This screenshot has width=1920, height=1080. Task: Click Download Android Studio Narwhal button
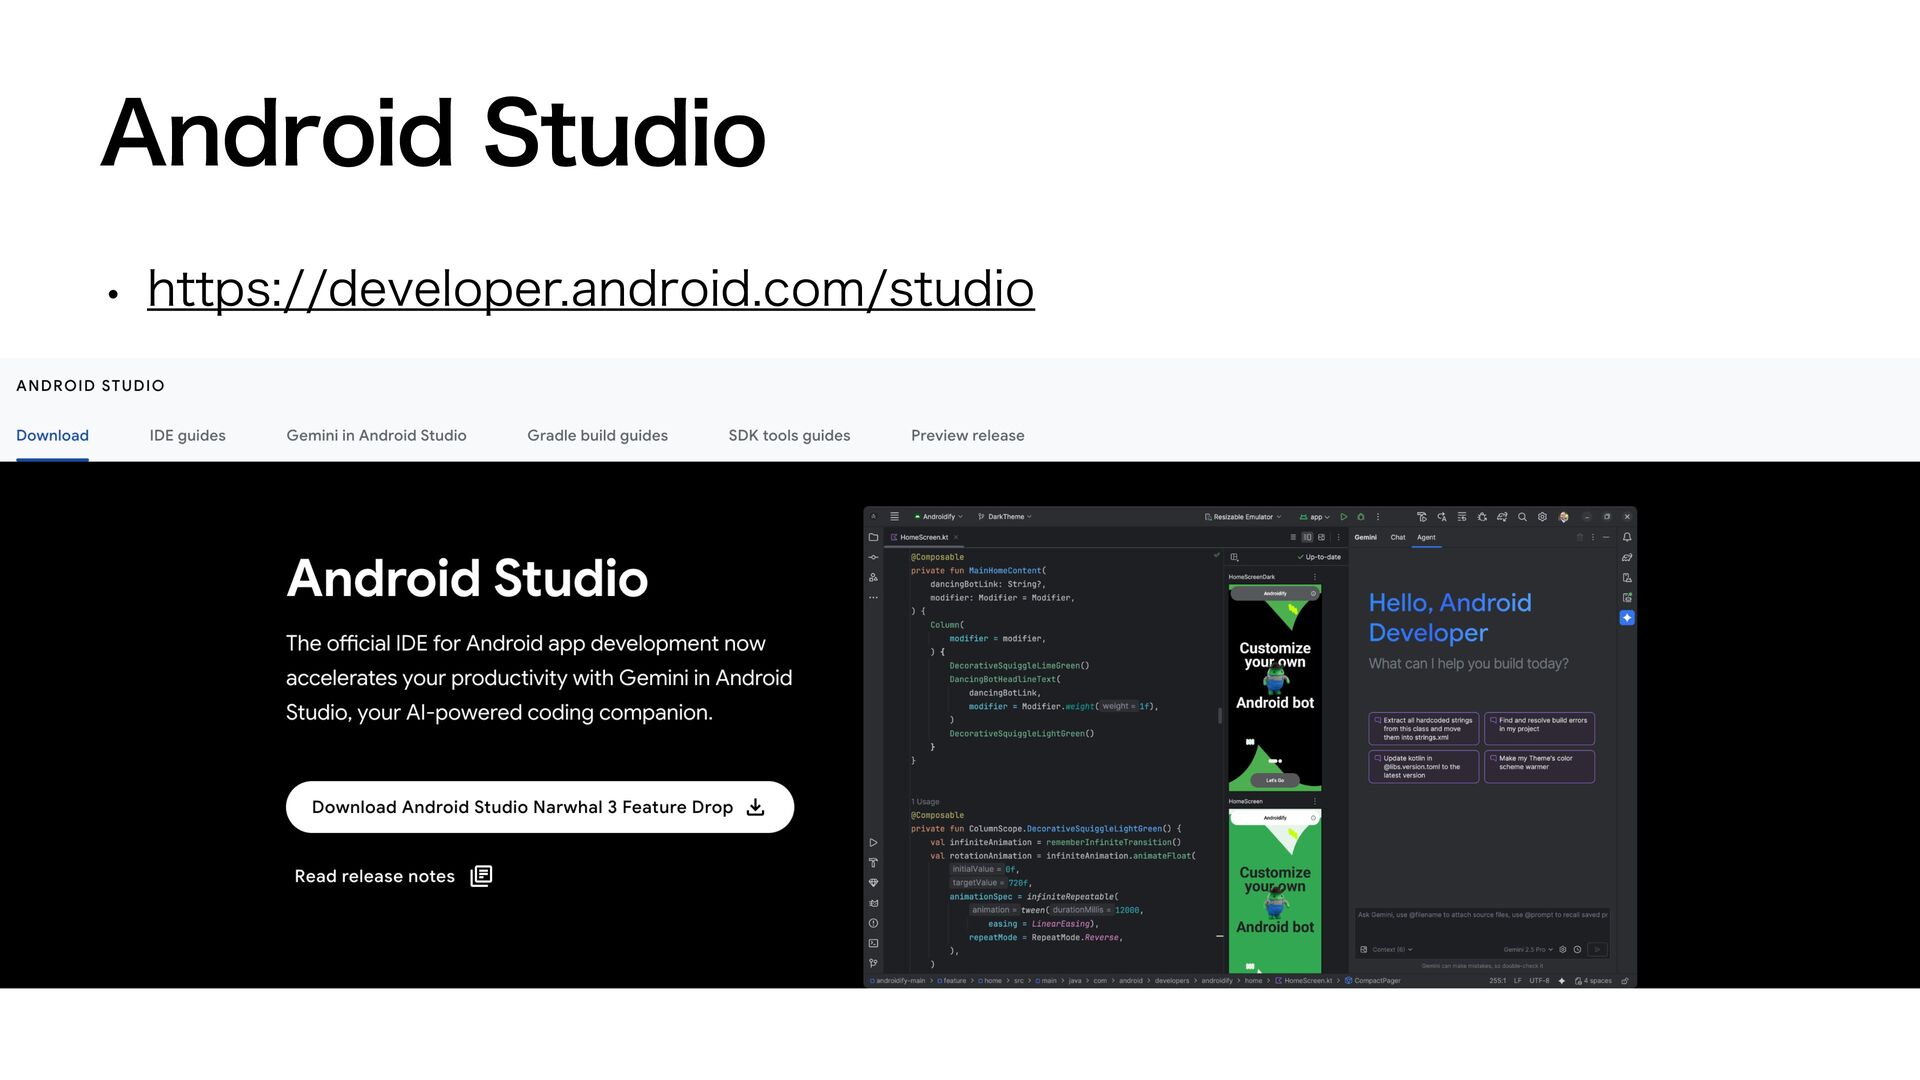click(x=540, y=807)
